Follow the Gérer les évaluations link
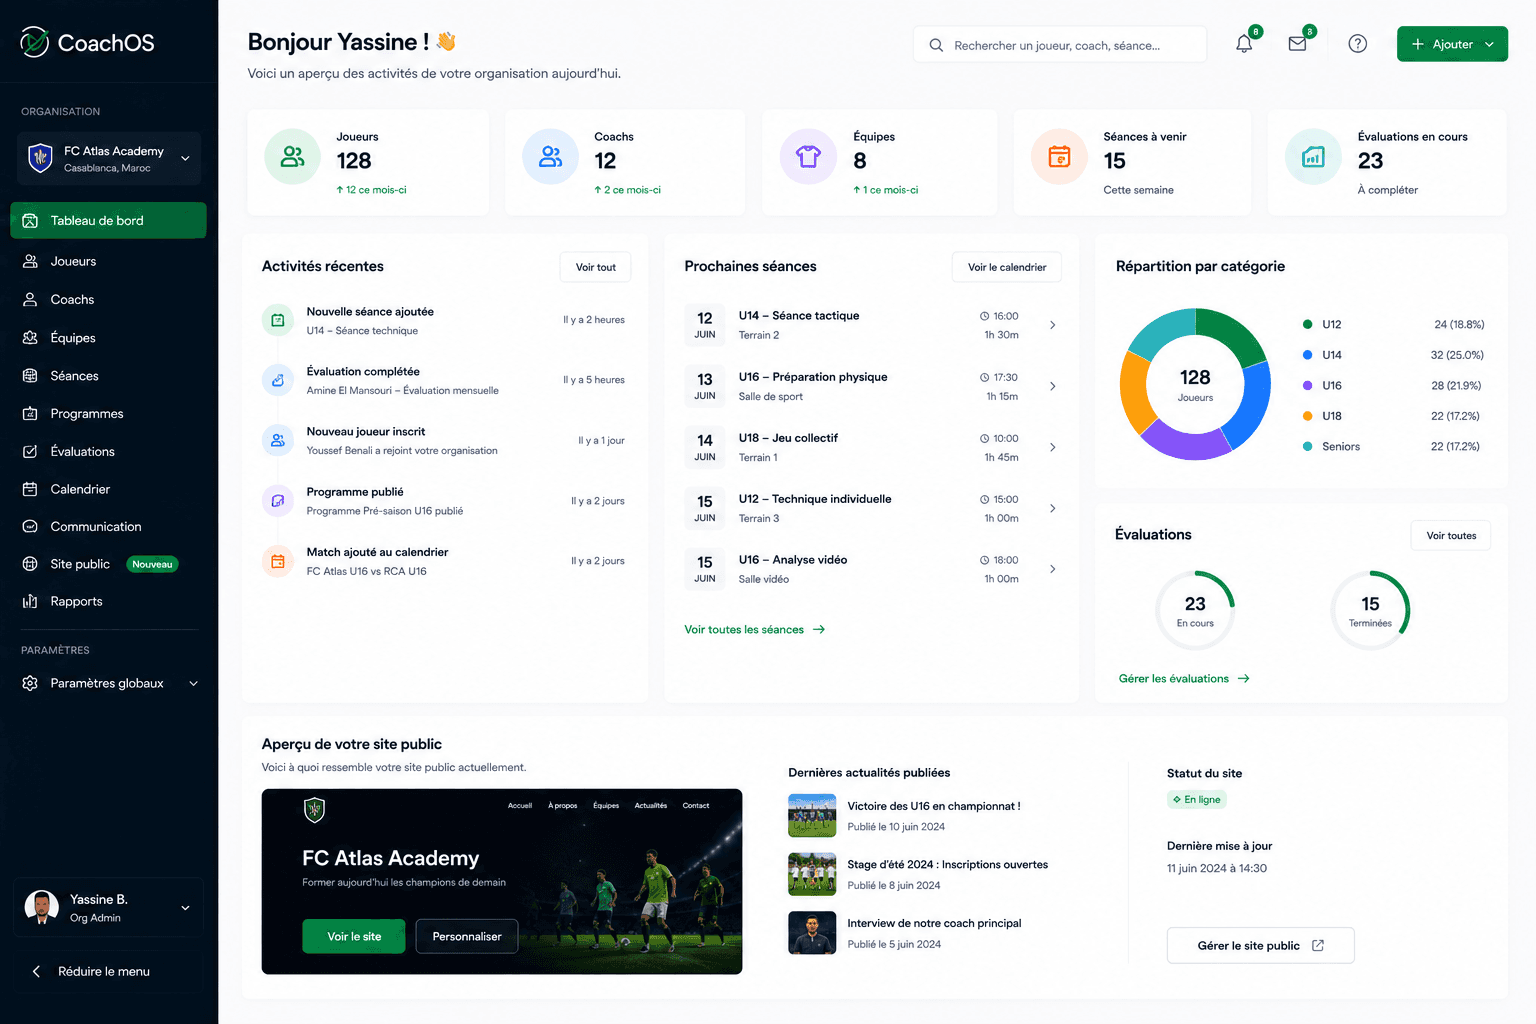Viewport: 1536px width, 1024px height. [1184, 679]
